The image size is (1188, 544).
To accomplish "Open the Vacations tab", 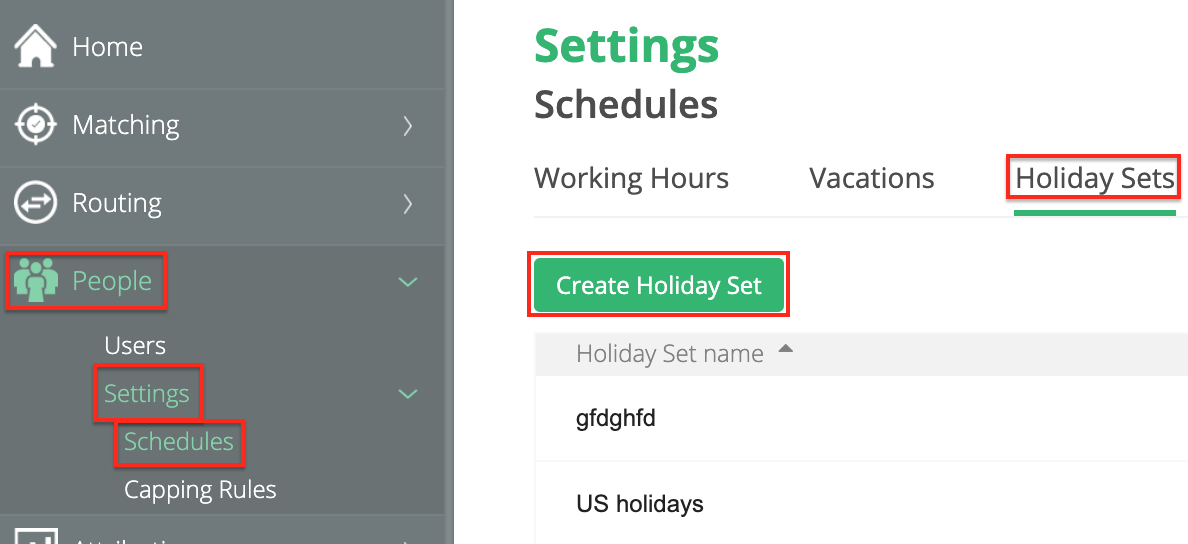I will 871,179.
